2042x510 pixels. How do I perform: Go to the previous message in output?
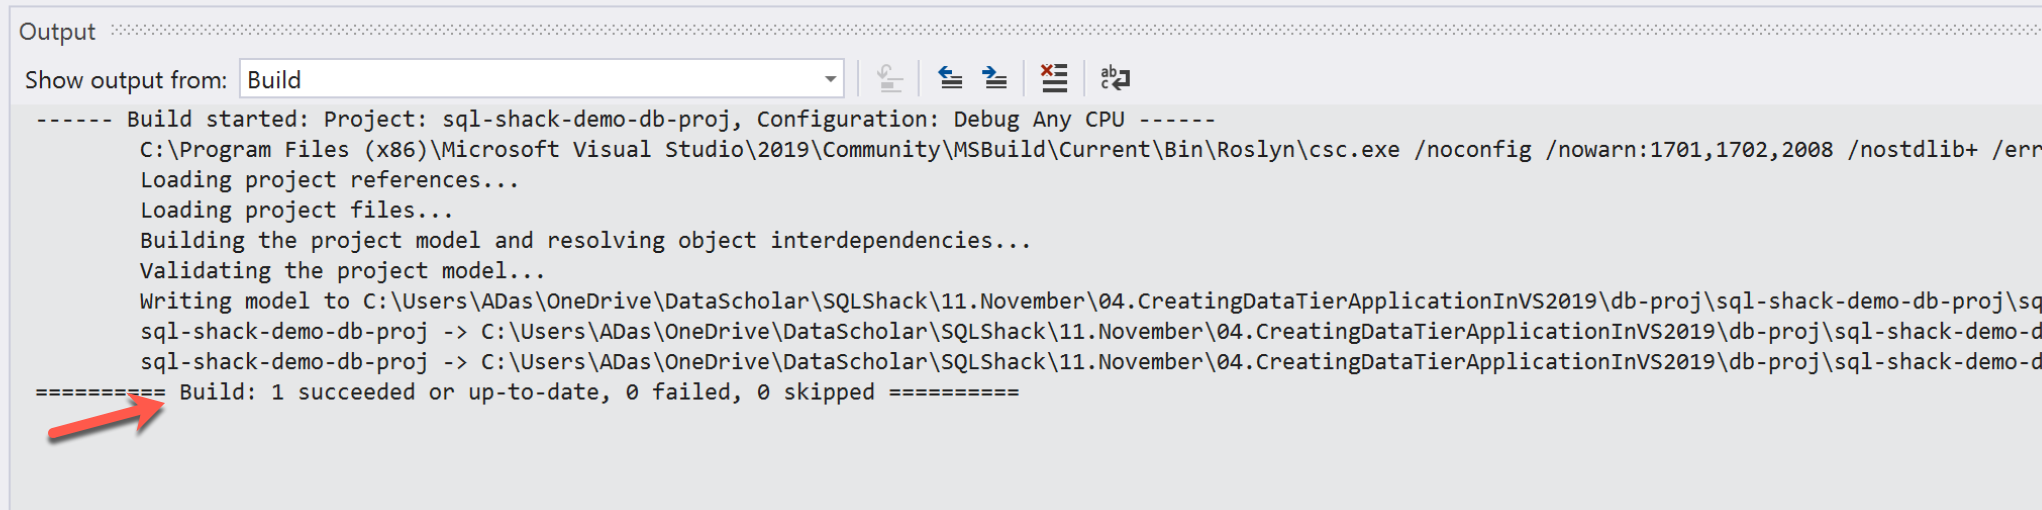pos(950,78)
